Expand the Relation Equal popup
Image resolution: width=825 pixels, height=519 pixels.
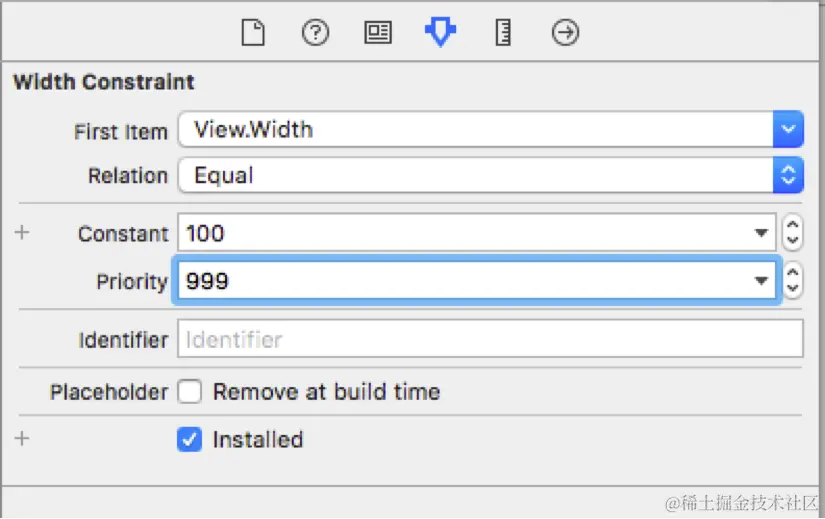789,176
